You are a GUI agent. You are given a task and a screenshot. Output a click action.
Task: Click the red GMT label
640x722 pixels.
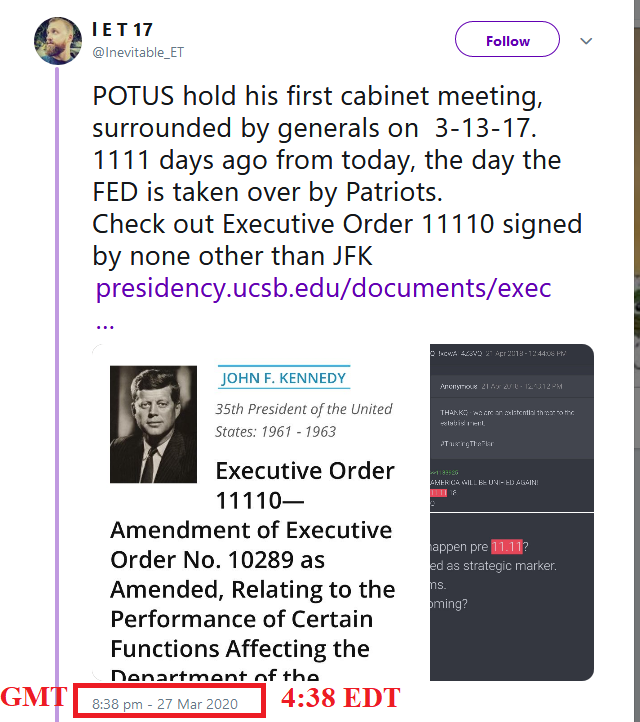coord(34,698)
